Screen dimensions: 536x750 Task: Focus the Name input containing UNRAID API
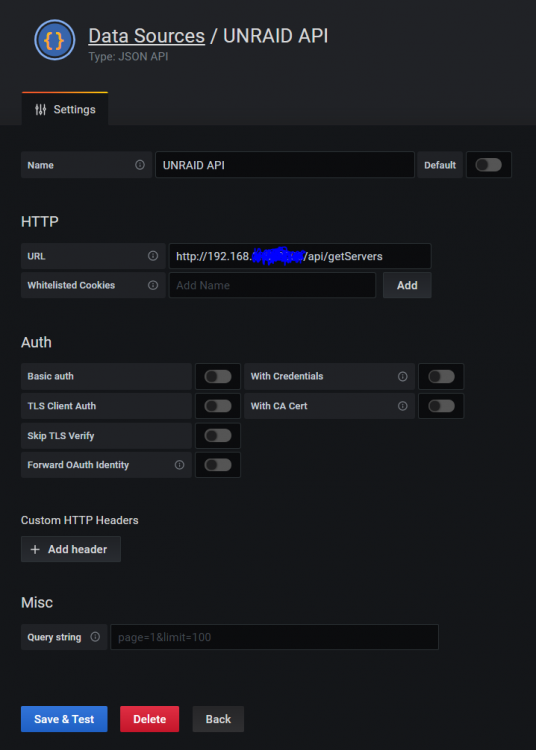click(285, 165)
